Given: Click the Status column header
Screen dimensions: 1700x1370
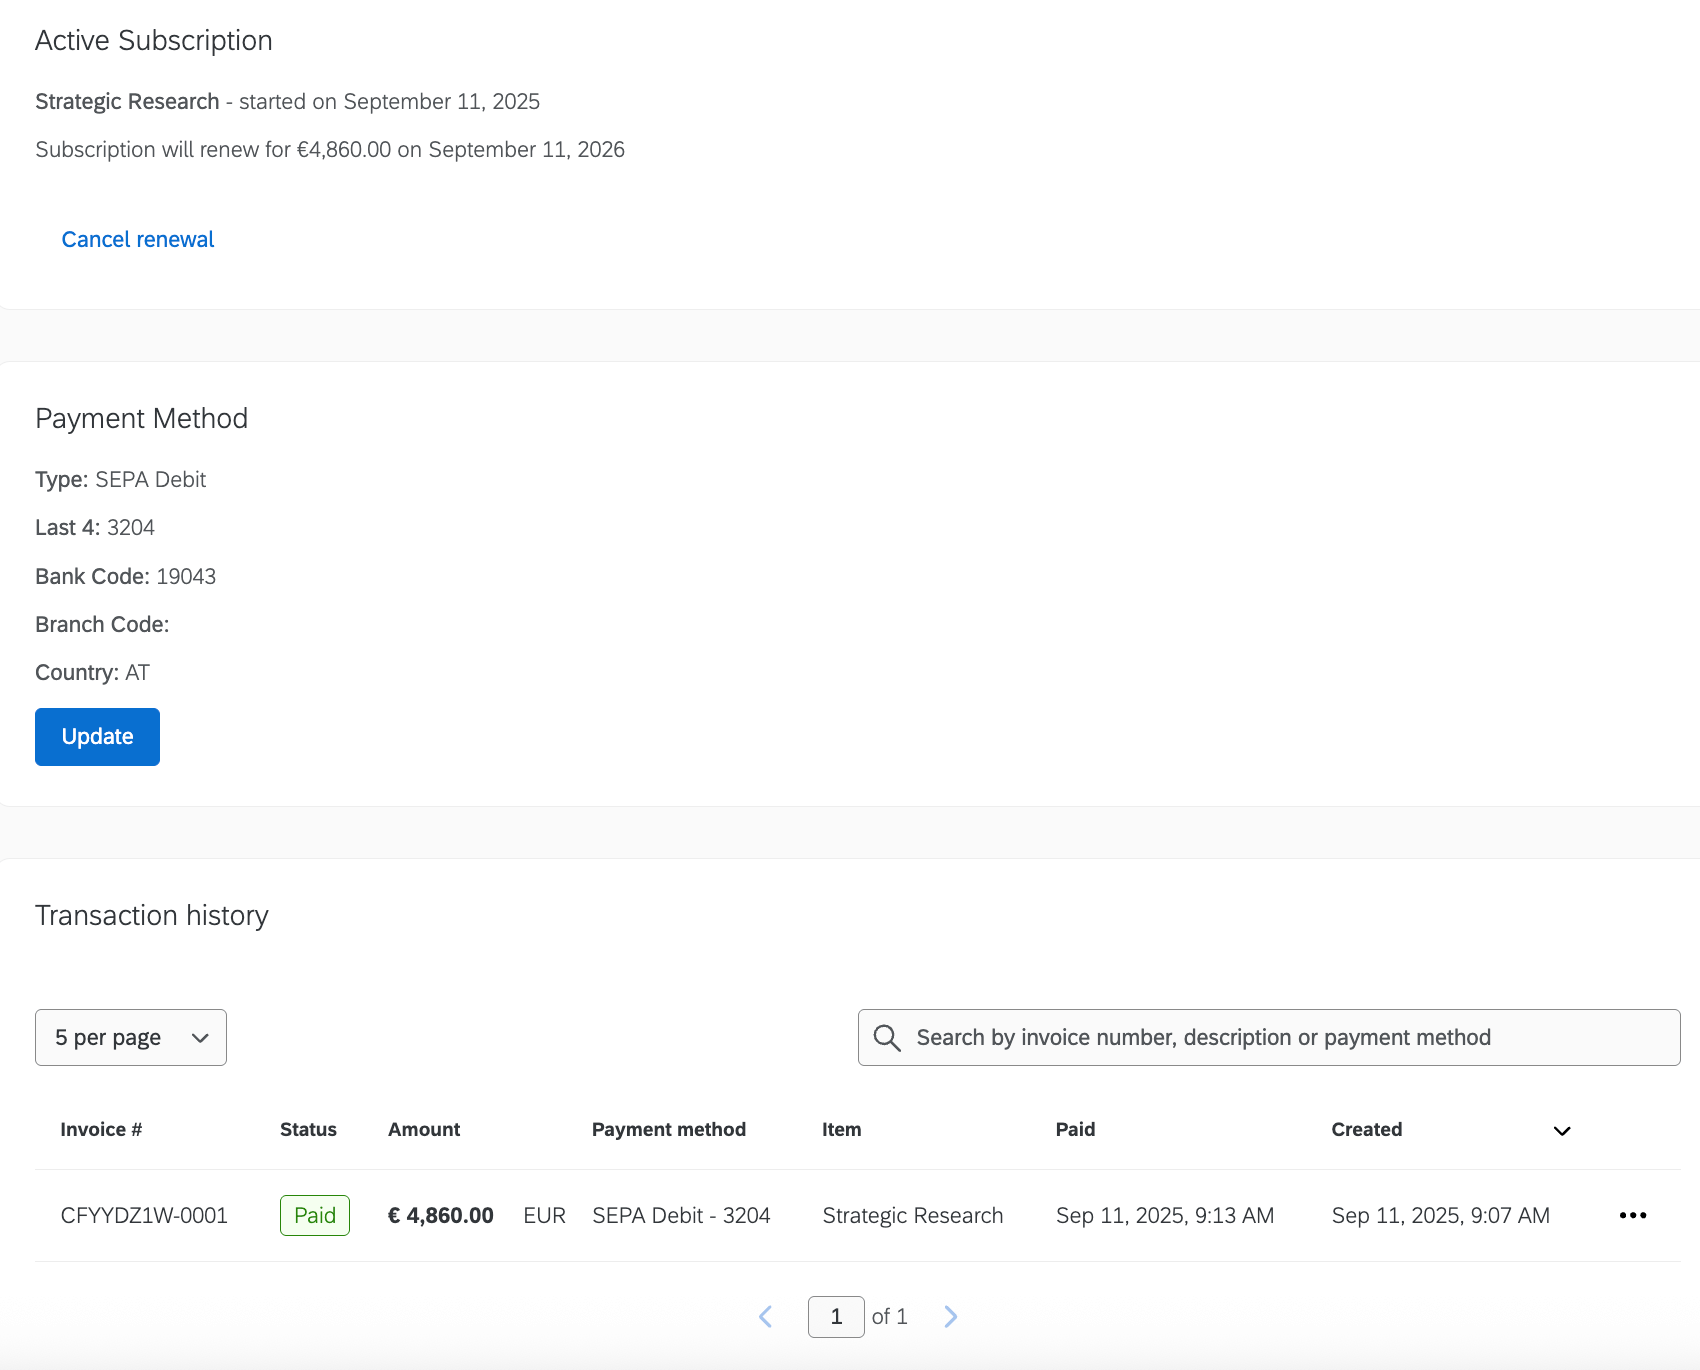Looking at the screenshot, I should pos(308,1129).
